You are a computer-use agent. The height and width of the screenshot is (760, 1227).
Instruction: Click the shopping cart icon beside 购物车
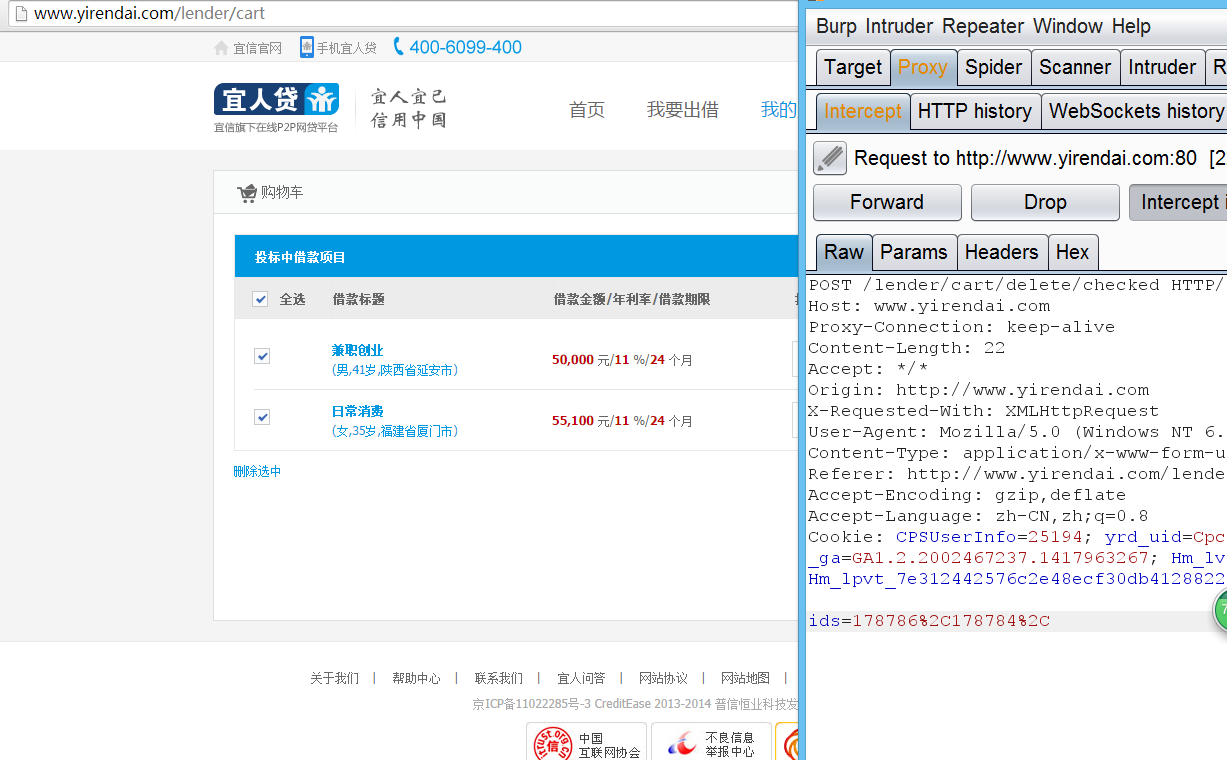pos(246,193)
